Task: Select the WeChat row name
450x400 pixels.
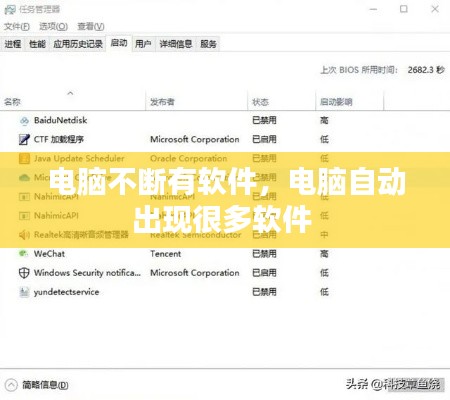Action: click(x=49, y=254)
